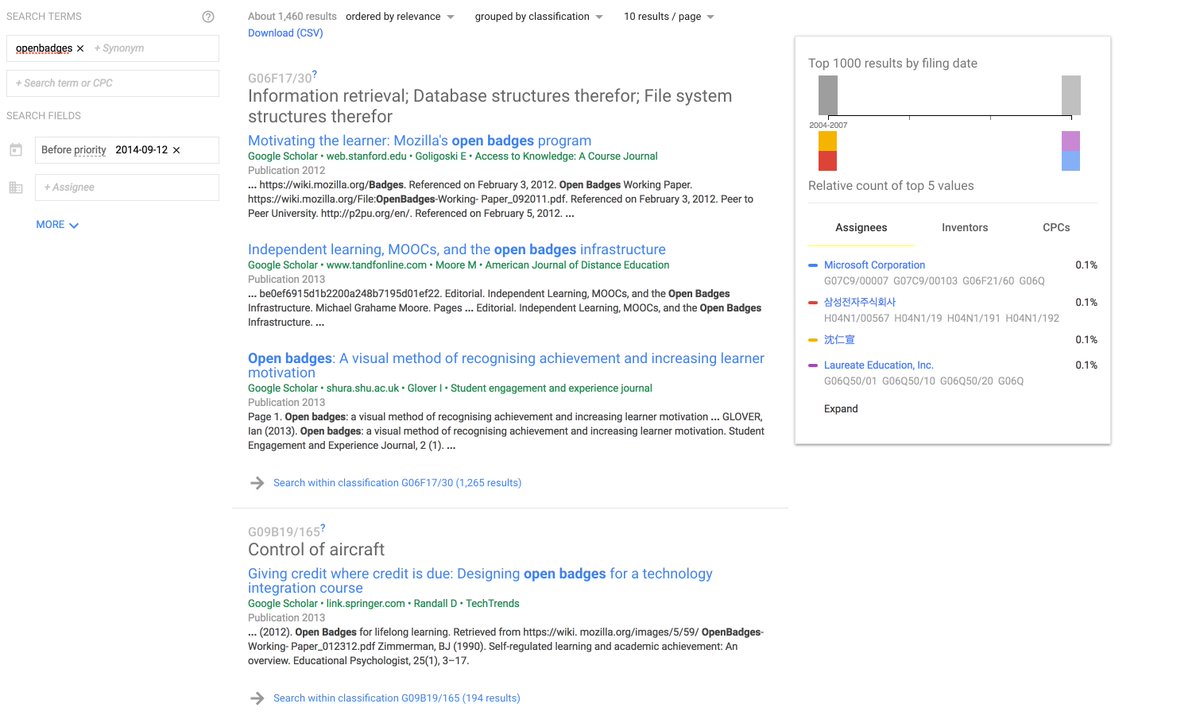Select Microsoft Corporation assignee
Screen dimensions: 1200x723
coord(874,266)
